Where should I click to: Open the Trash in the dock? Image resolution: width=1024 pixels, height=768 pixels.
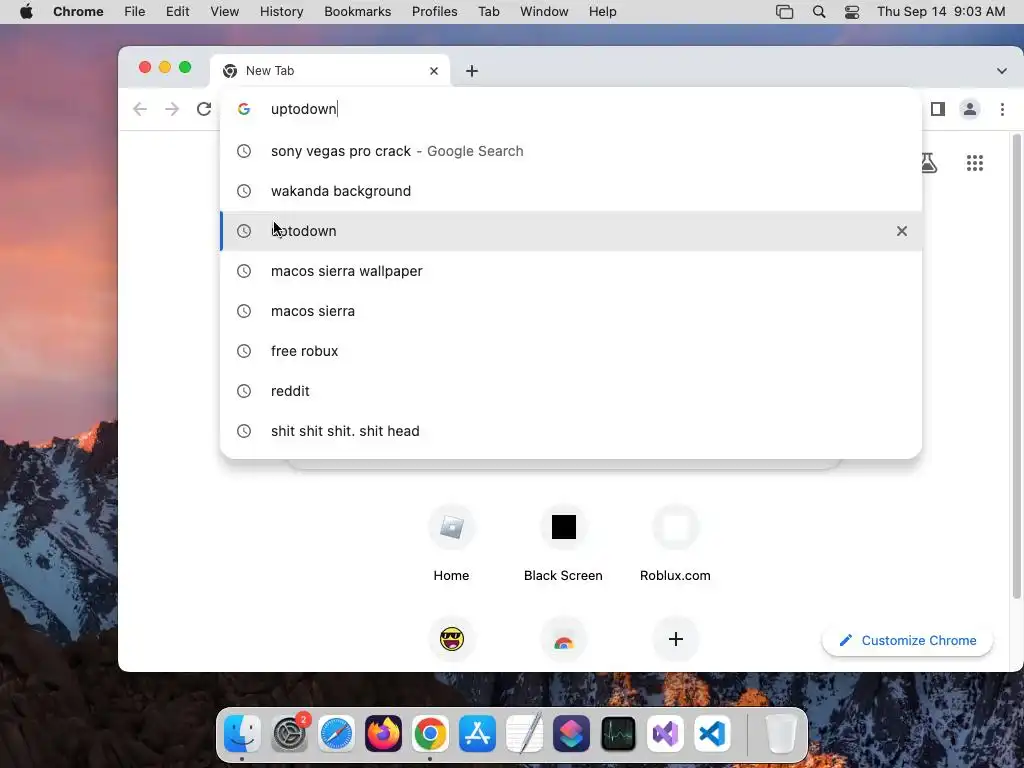click(781, 733)
